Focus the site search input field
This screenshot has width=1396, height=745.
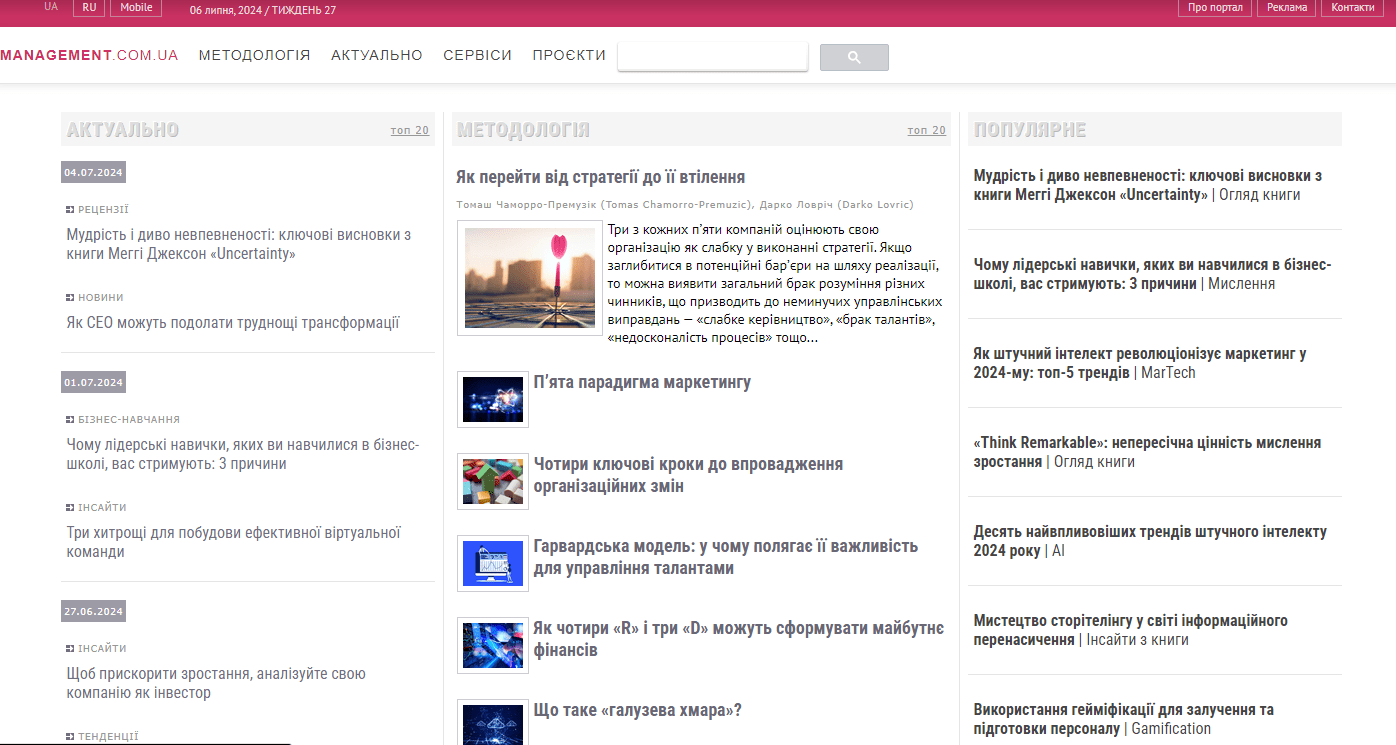(x=713, y=57)
